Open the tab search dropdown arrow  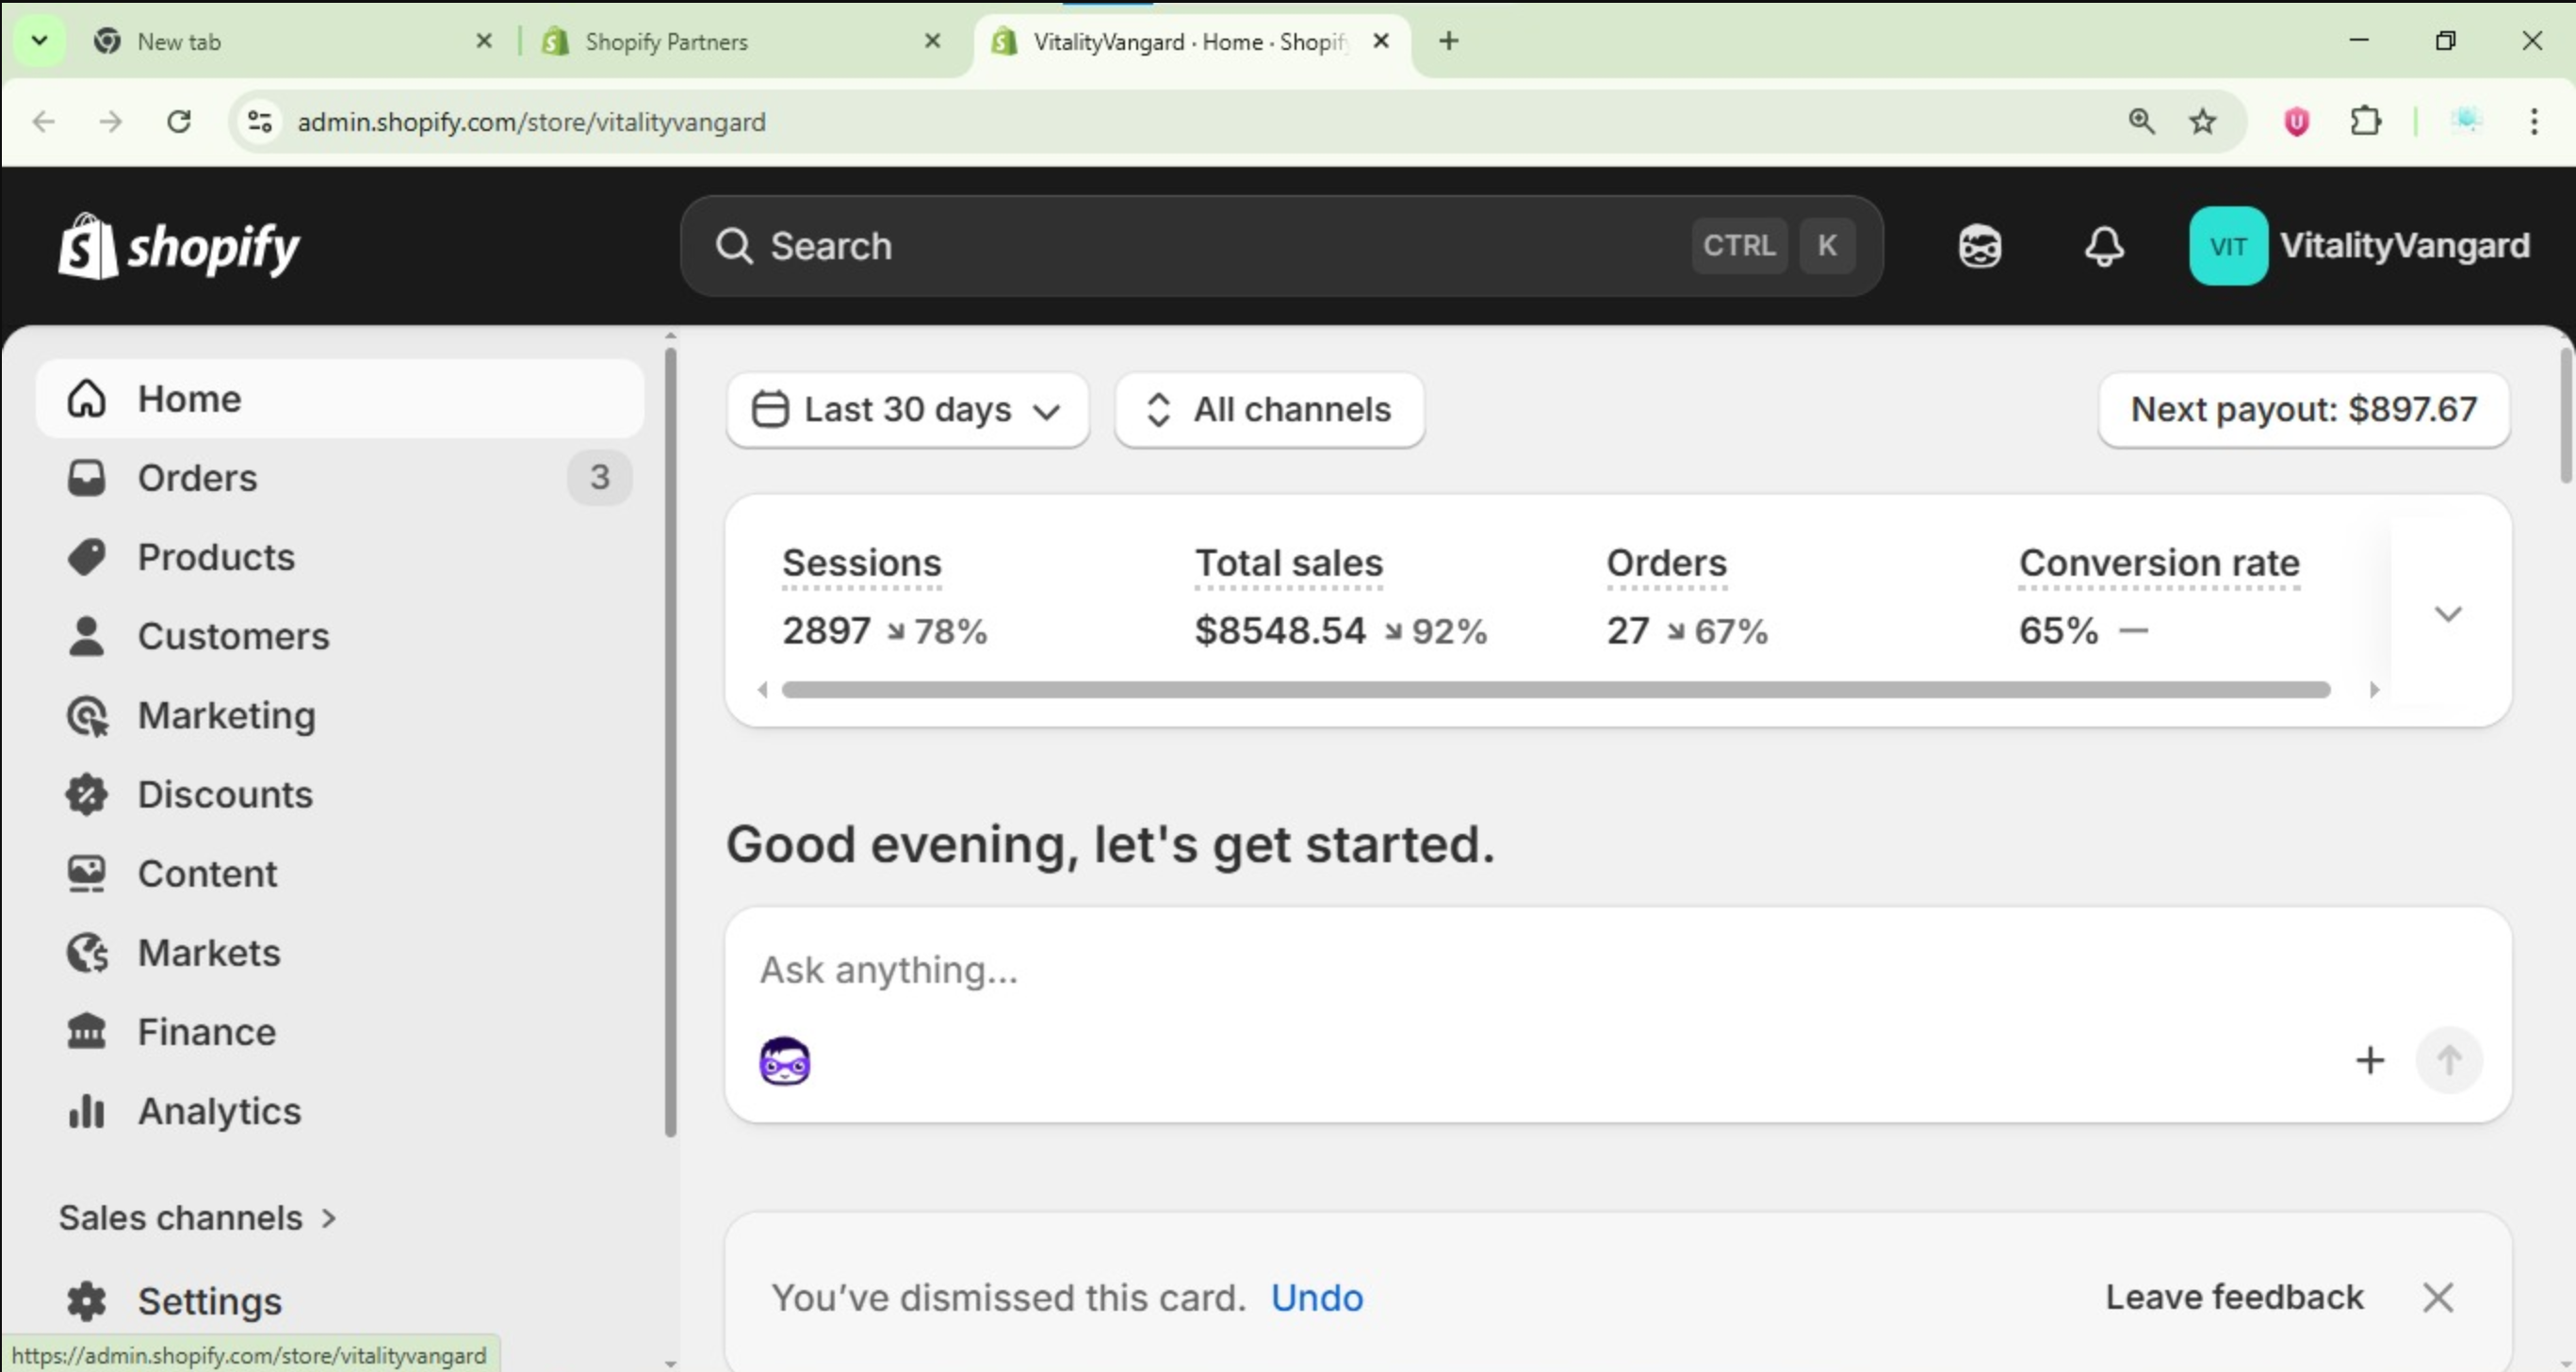(x=39, y=41)
